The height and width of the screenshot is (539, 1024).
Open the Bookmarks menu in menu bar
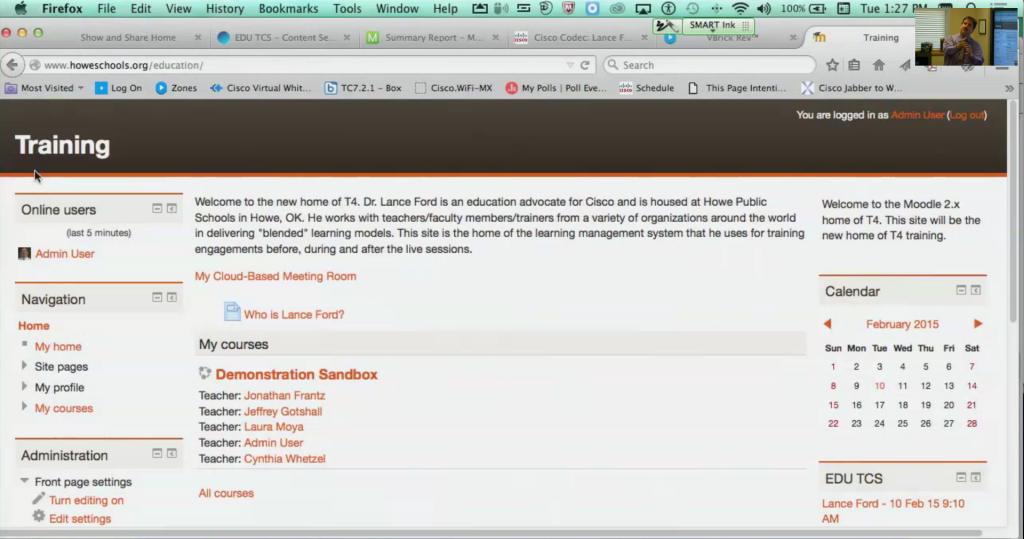[x=286, y=9]
